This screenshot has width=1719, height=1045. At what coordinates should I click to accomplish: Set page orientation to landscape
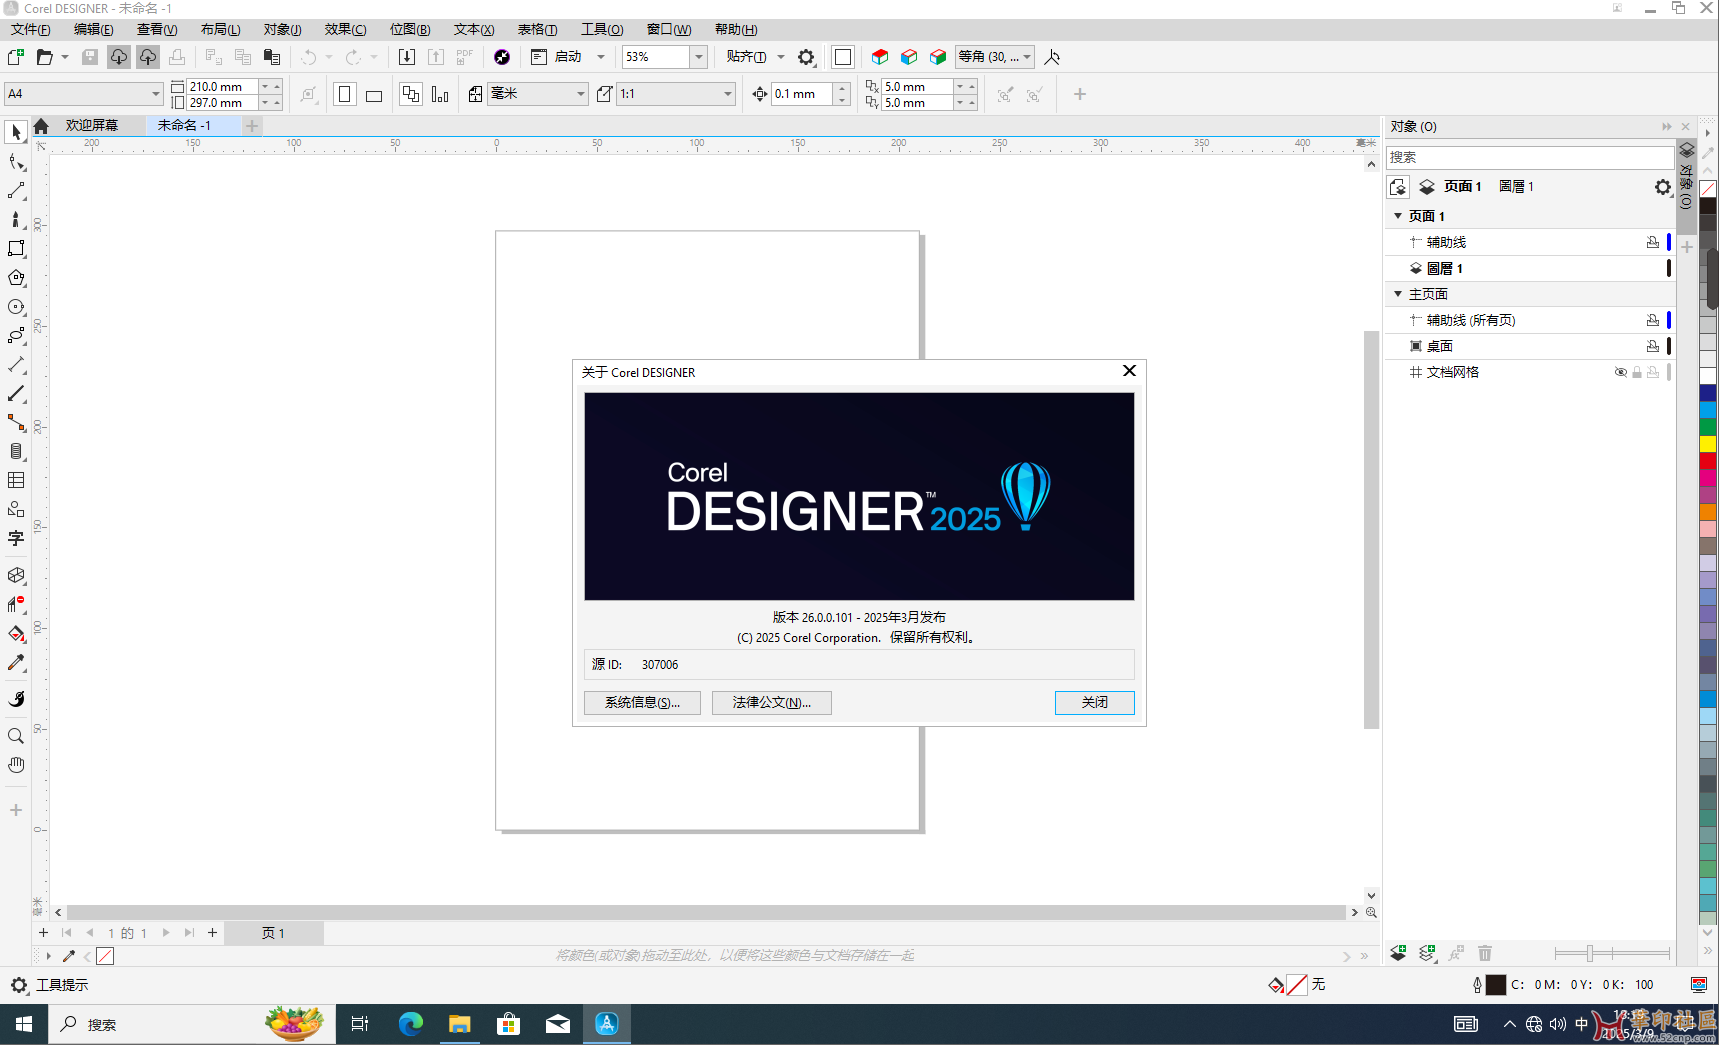374,94
